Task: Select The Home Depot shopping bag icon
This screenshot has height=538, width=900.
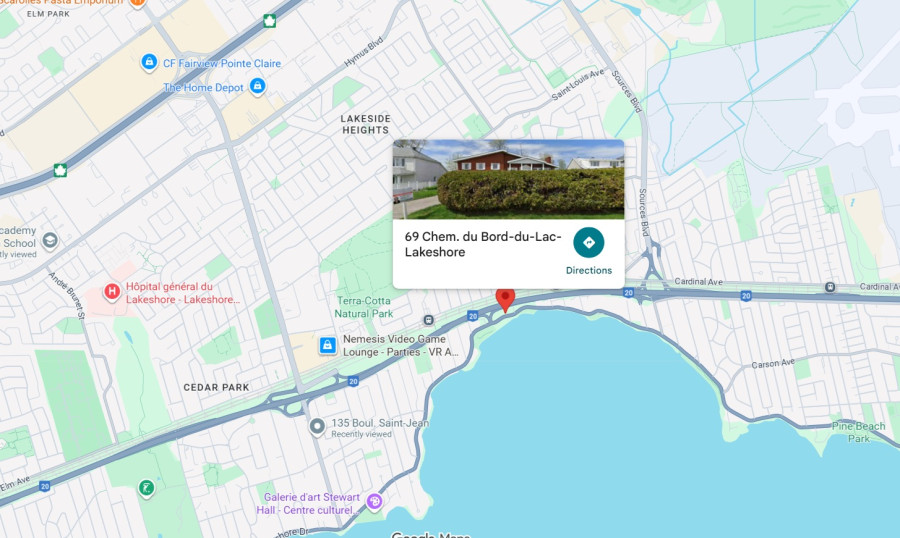Action: pos(258,87)
